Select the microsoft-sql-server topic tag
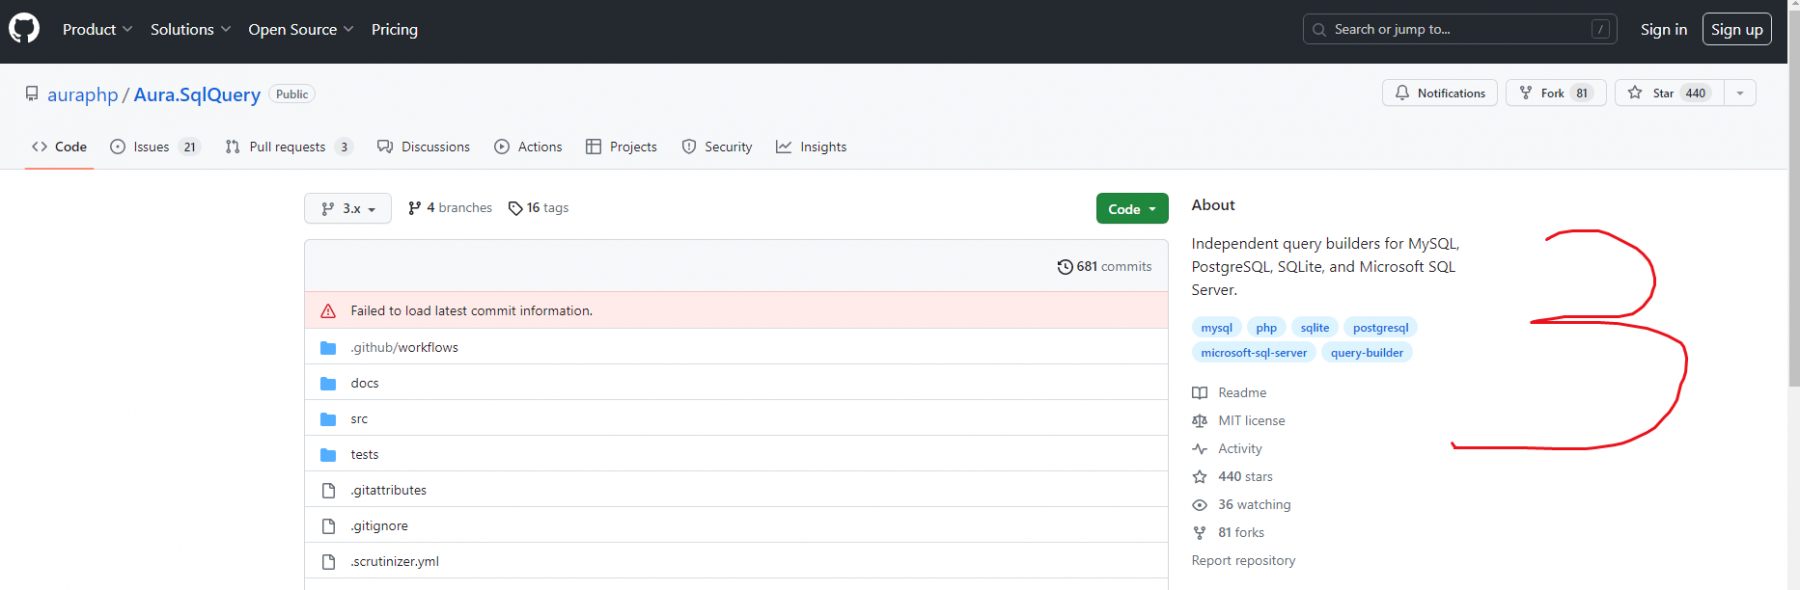Viewport: 1800px width, 590px height. tap(1254, 353)
